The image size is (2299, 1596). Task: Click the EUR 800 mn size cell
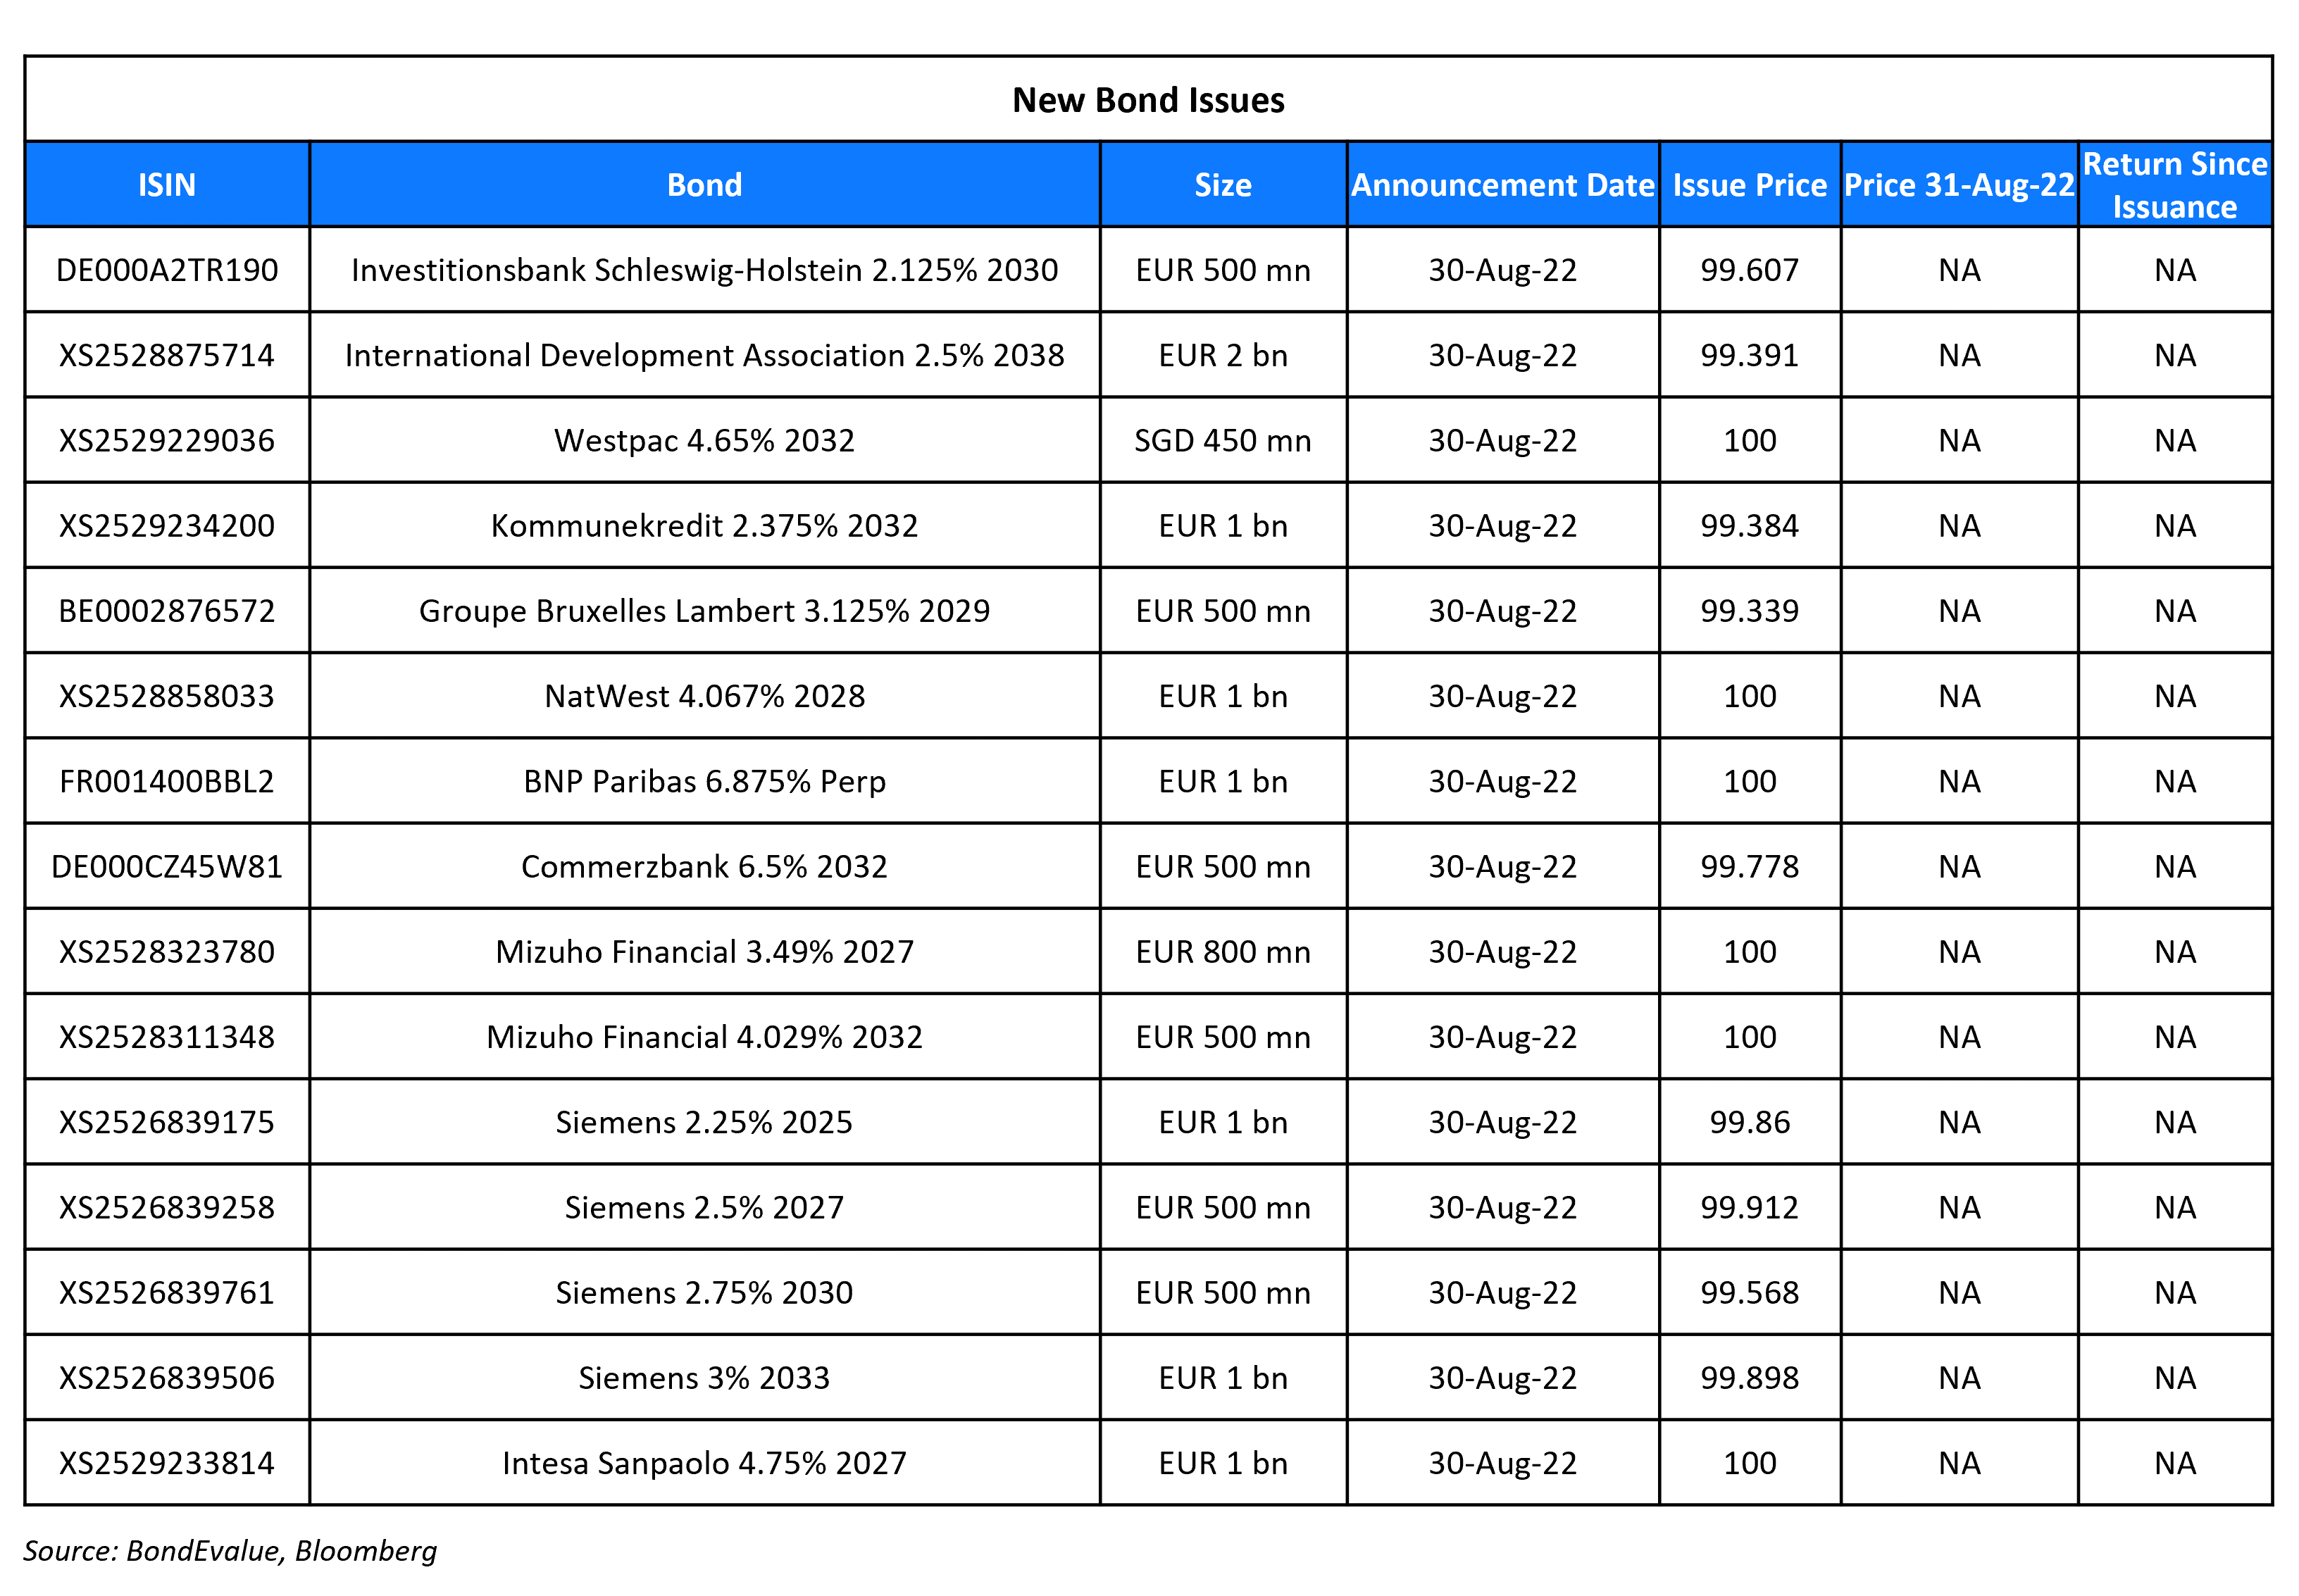pos(1222,952)
